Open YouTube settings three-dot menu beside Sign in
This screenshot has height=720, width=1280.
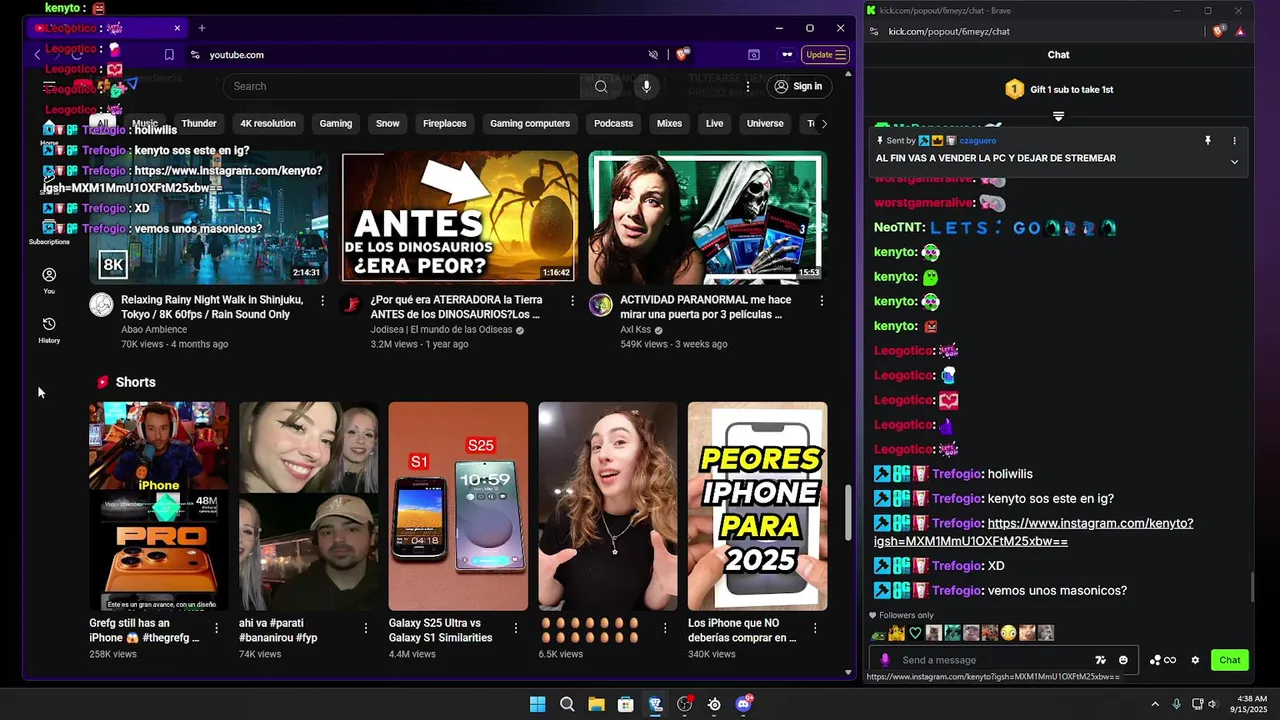coord(747,87)
